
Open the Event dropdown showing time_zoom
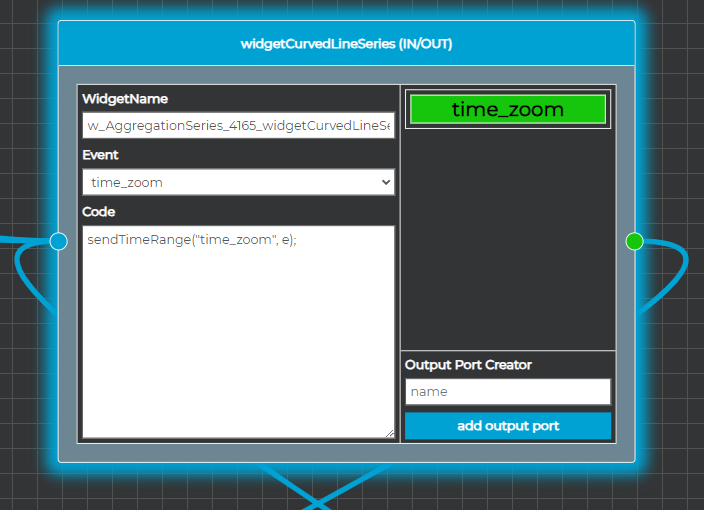tap(238, 182)
